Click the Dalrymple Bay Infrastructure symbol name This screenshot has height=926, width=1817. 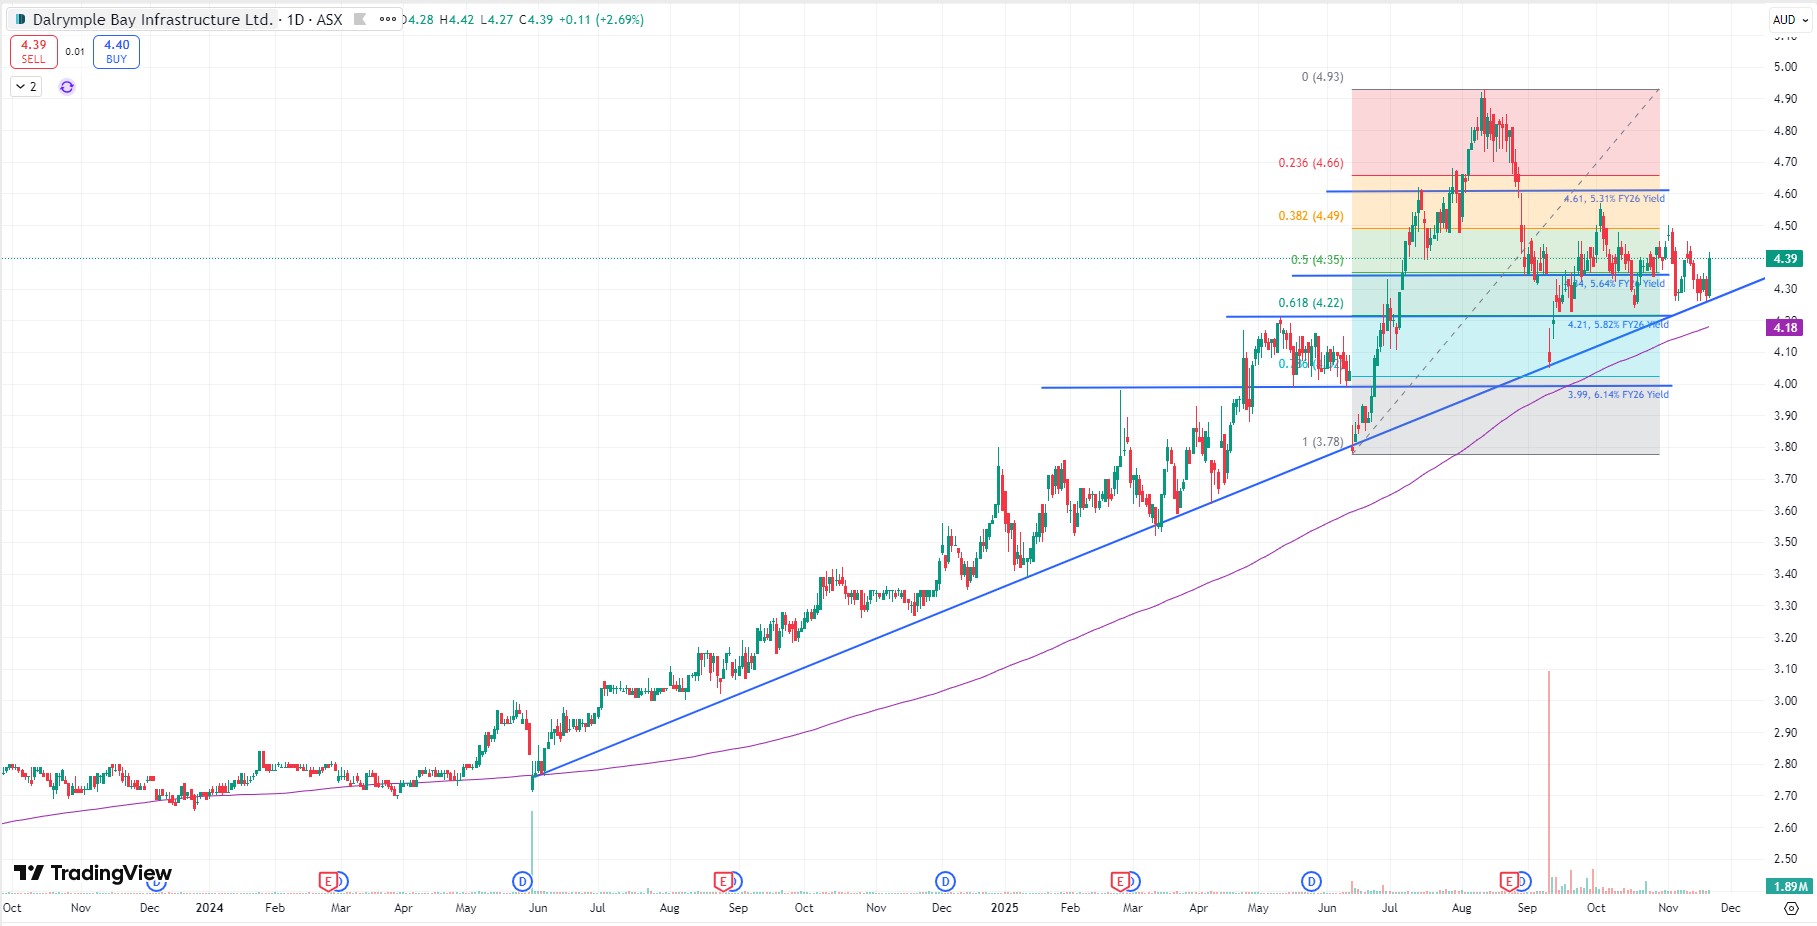[x=152, y=19]
